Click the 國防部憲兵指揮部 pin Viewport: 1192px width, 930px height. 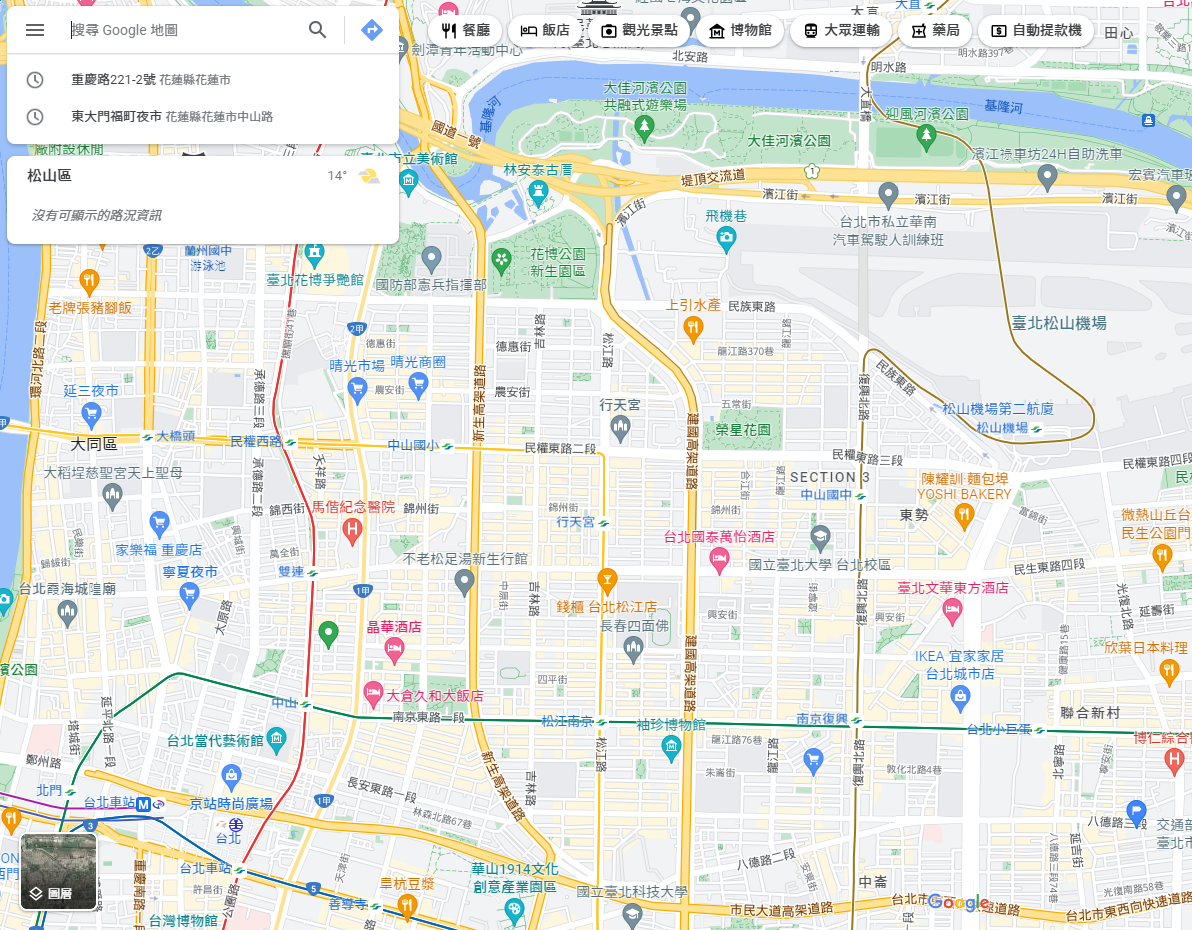(431, 260)
